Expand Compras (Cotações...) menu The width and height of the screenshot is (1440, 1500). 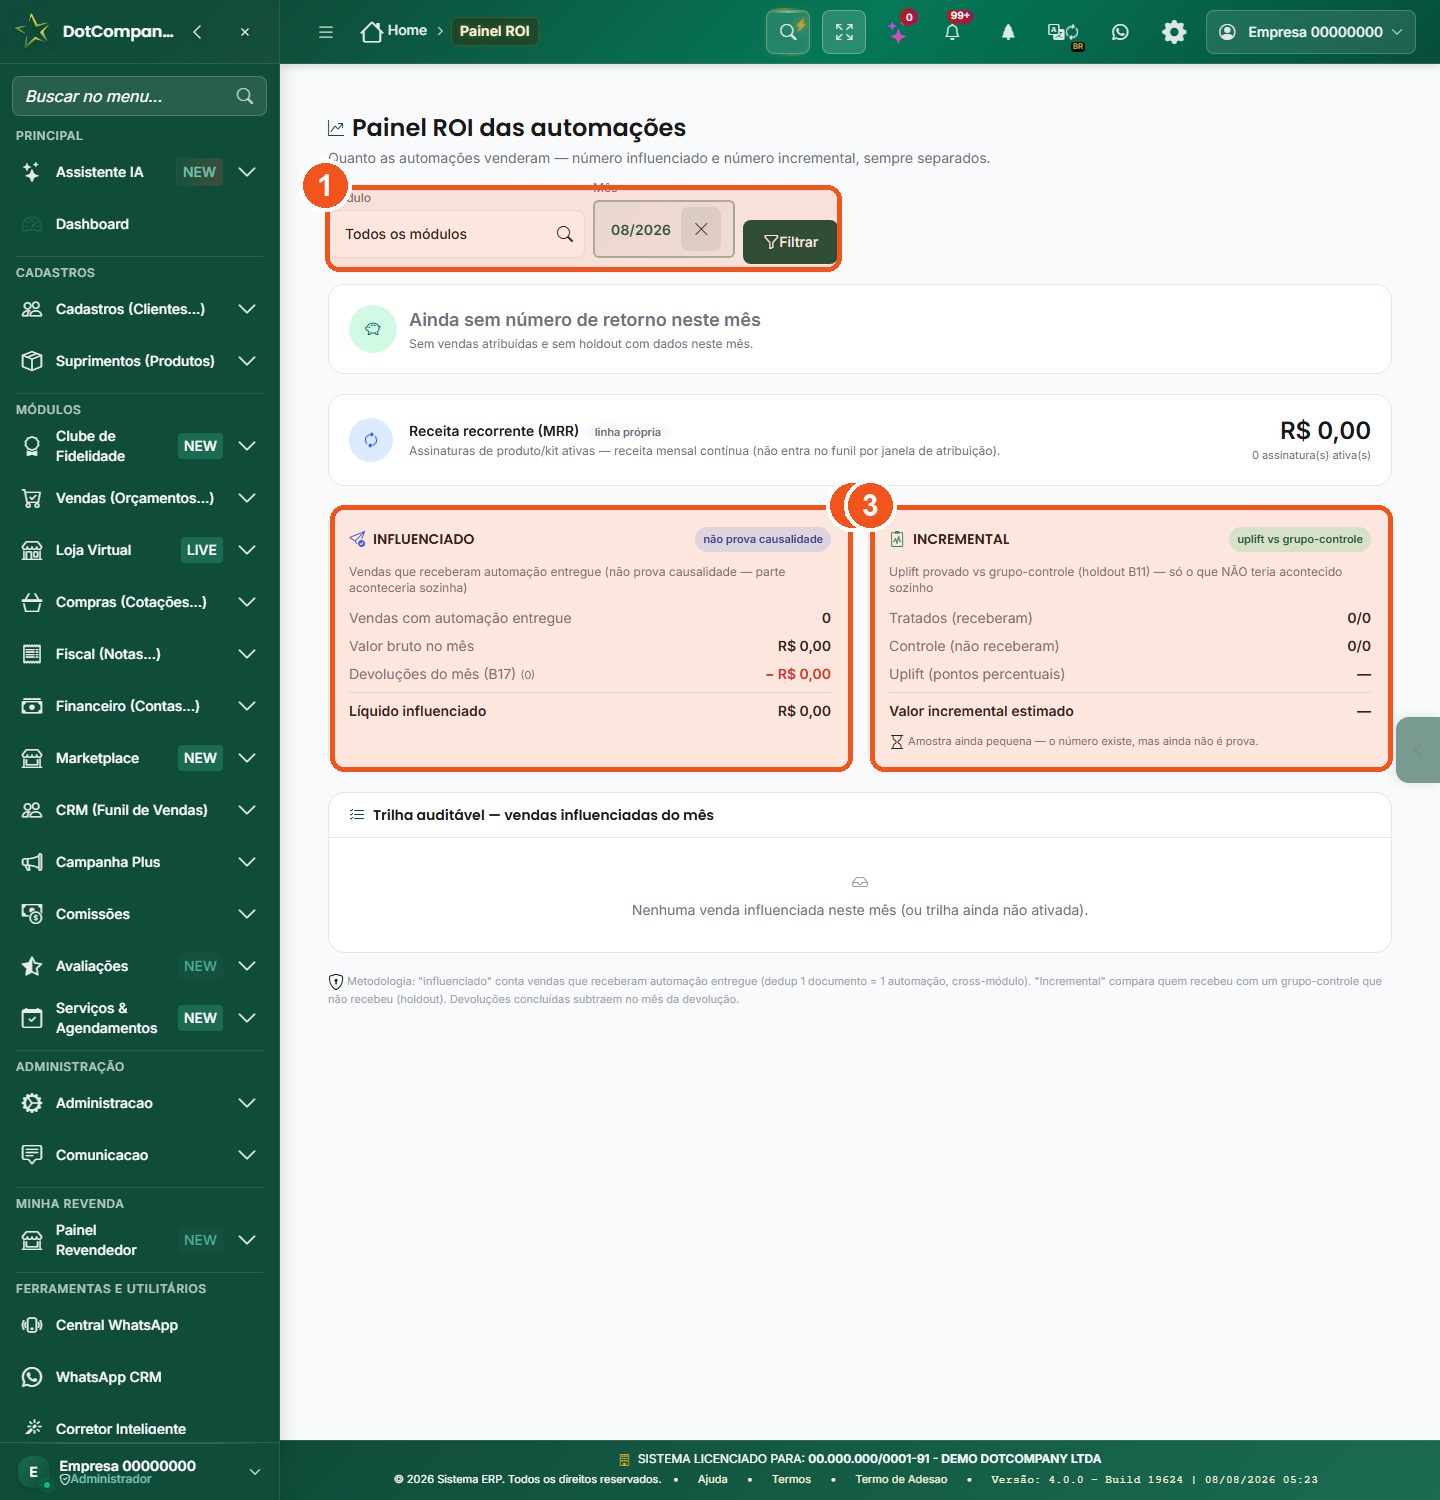click(x=139, y=602)
